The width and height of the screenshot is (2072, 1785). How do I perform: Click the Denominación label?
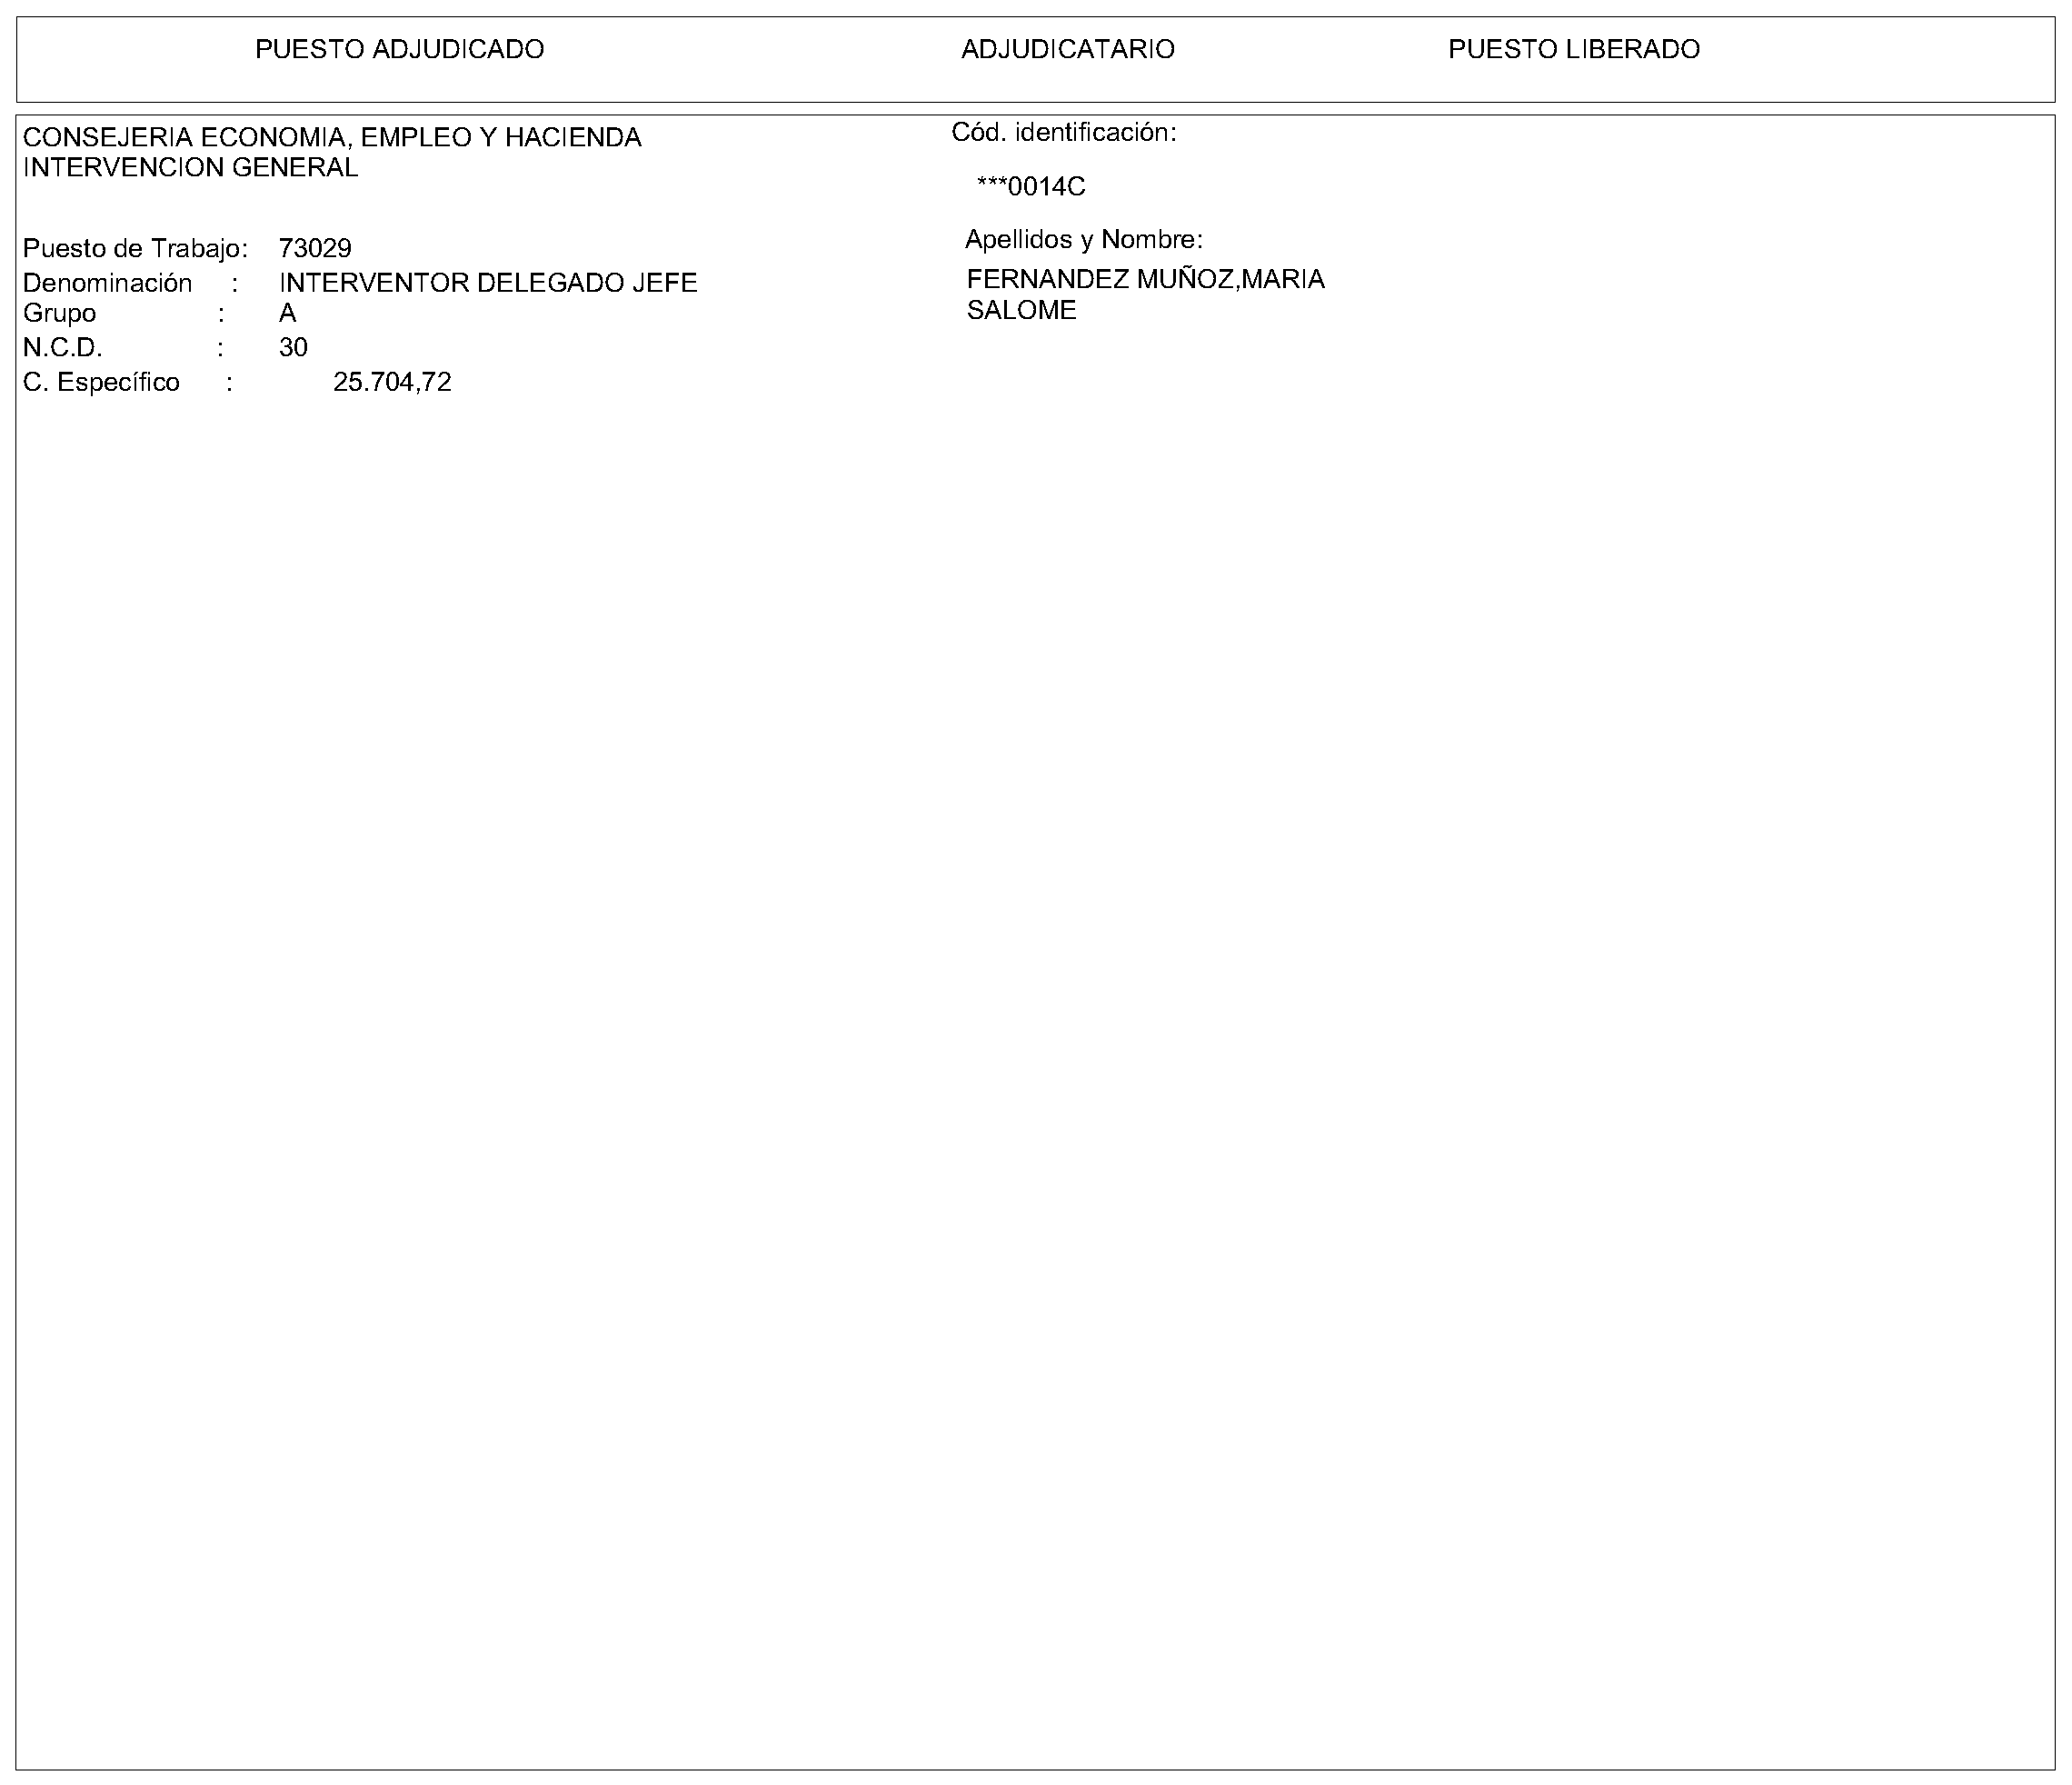pos(107,283)
